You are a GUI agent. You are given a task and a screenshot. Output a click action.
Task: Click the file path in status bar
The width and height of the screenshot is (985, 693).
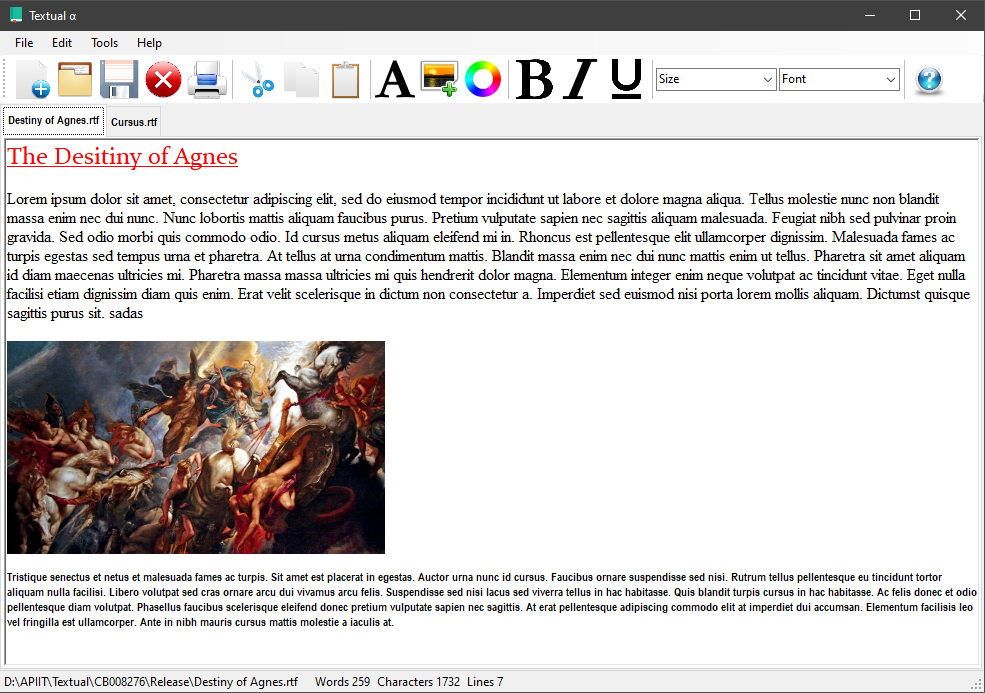pos(151,682)
